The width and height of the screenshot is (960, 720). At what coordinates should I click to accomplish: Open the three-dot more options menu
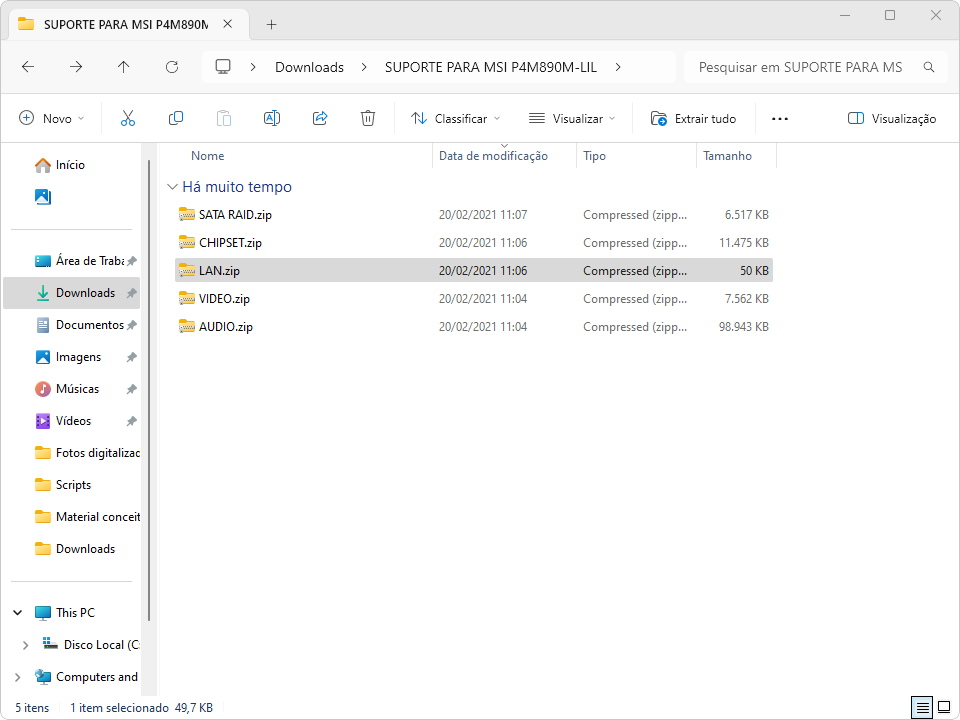pyautogui.click(x=779, y=119)
